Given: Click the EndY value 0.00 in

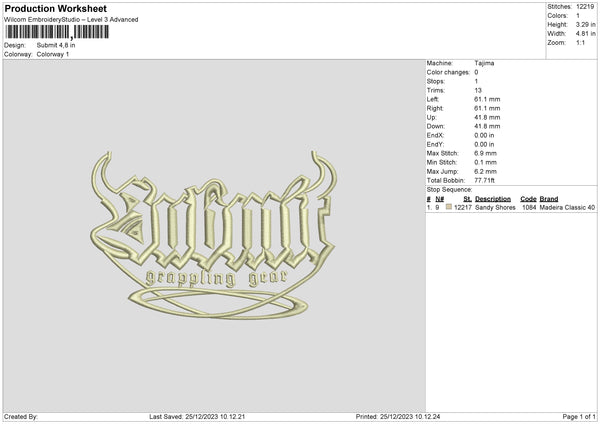Looking at the screenshot, I should (x=484, y=145).
